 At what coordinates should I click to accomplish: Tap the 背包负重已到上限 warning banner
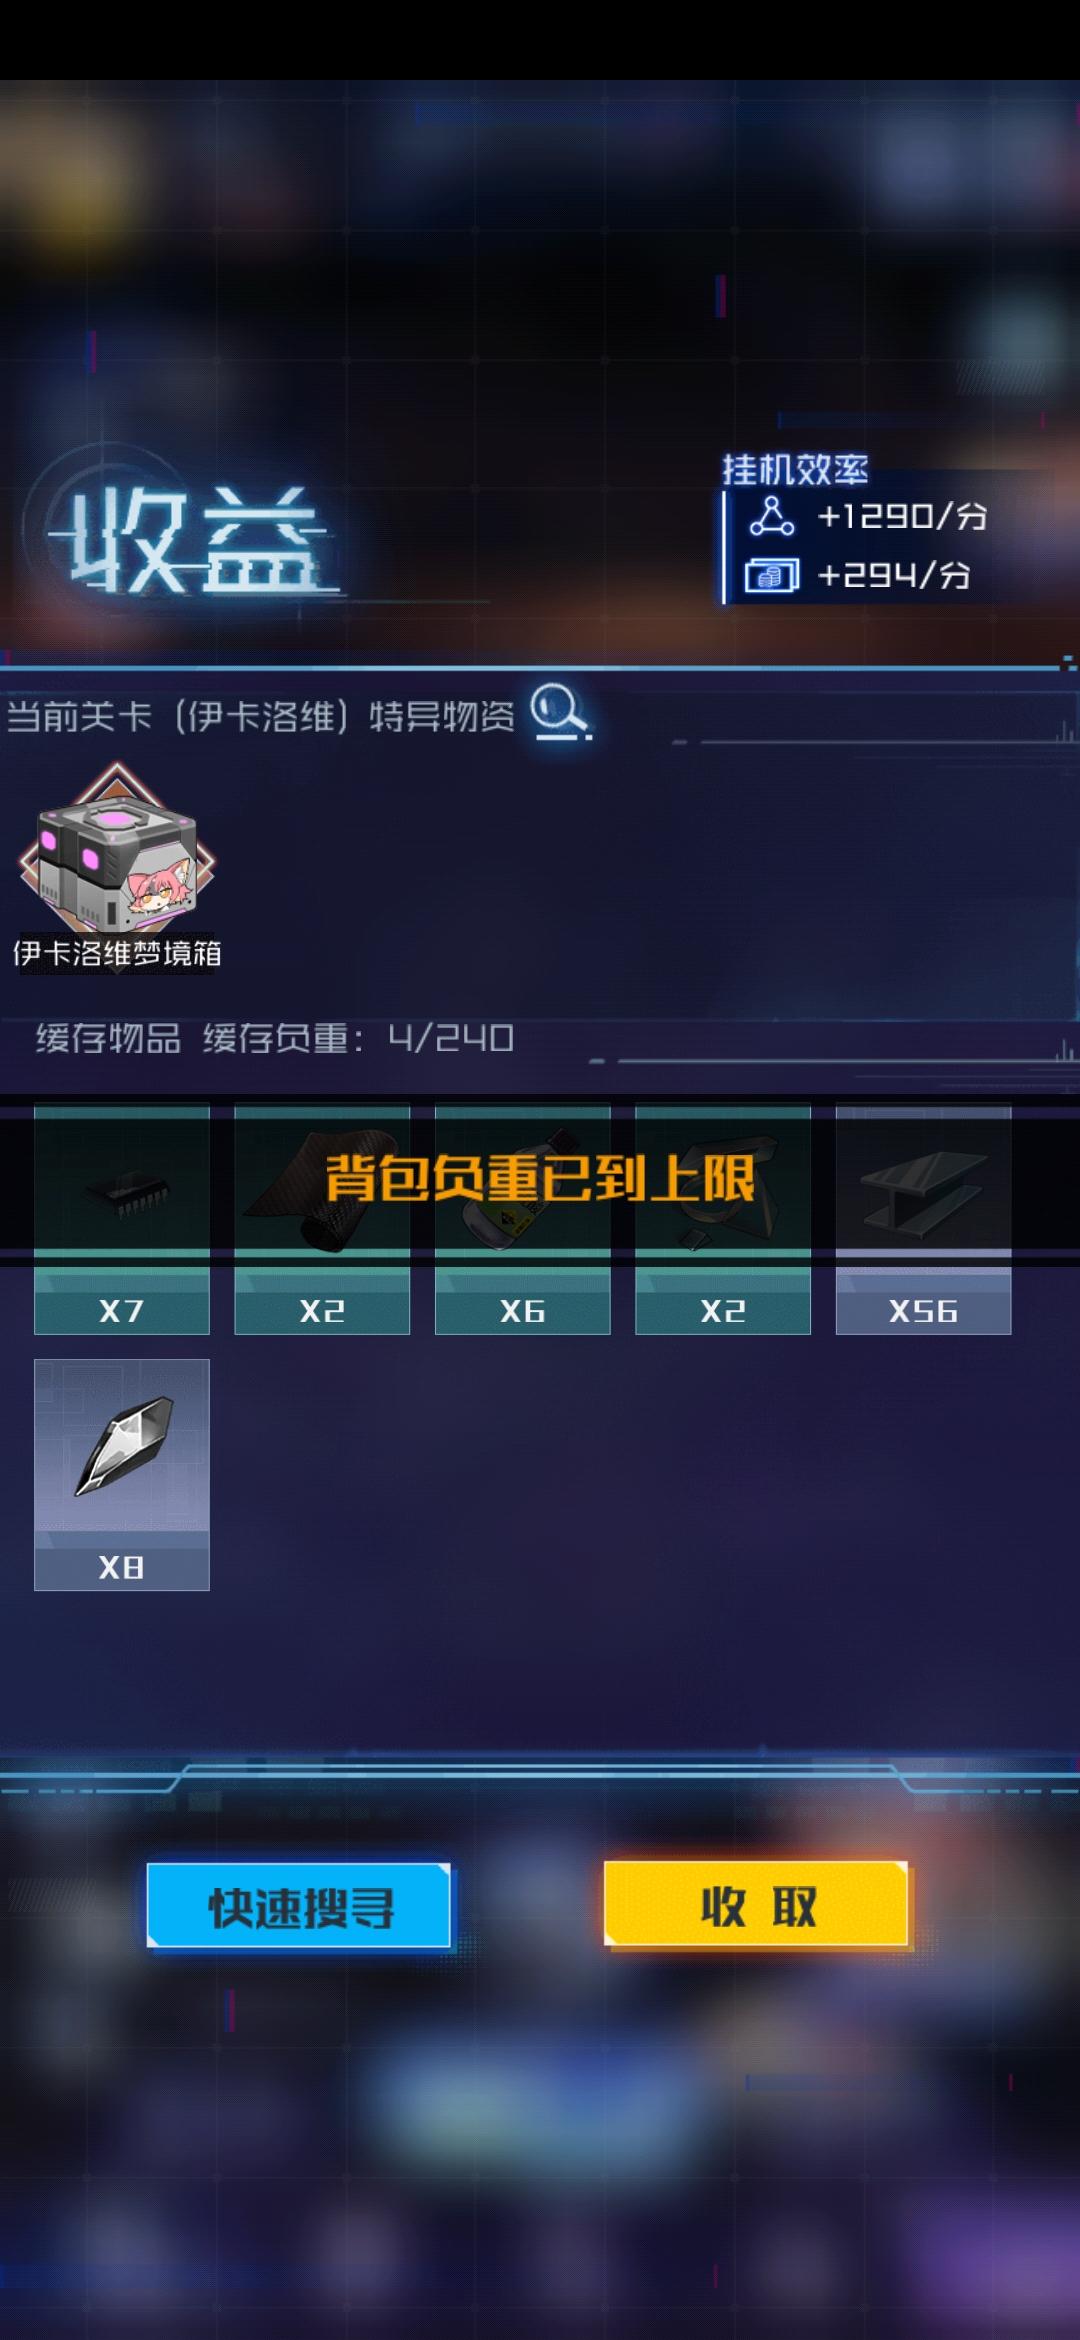tap(540, 1178)
